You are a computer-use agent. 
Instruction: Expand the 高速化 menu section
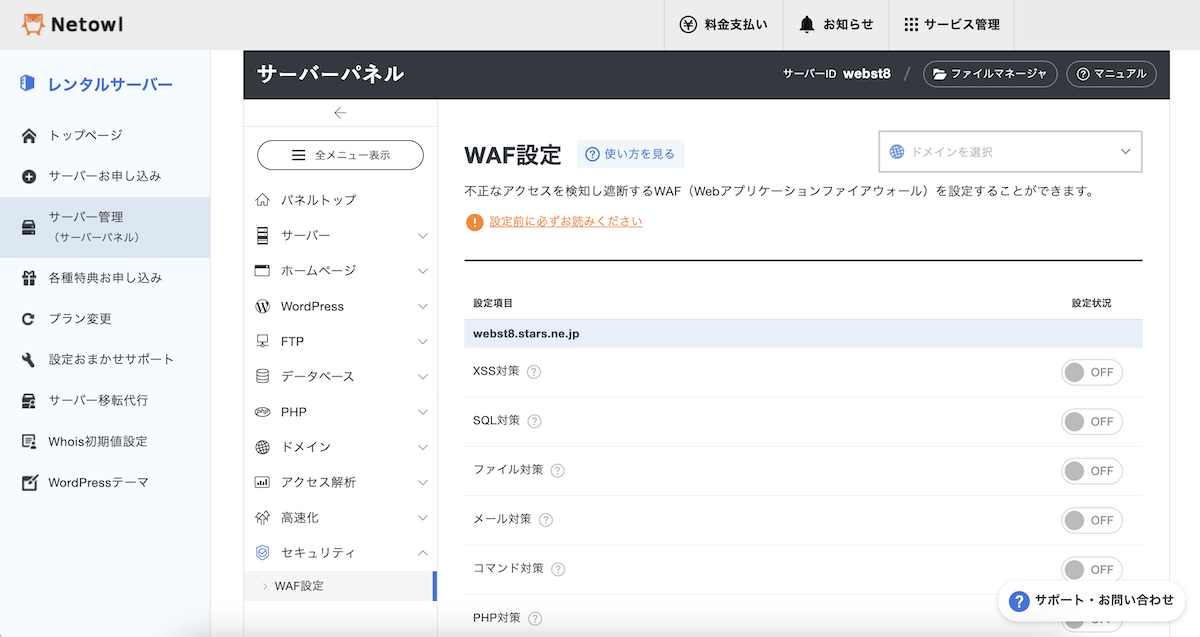(340, 518)
